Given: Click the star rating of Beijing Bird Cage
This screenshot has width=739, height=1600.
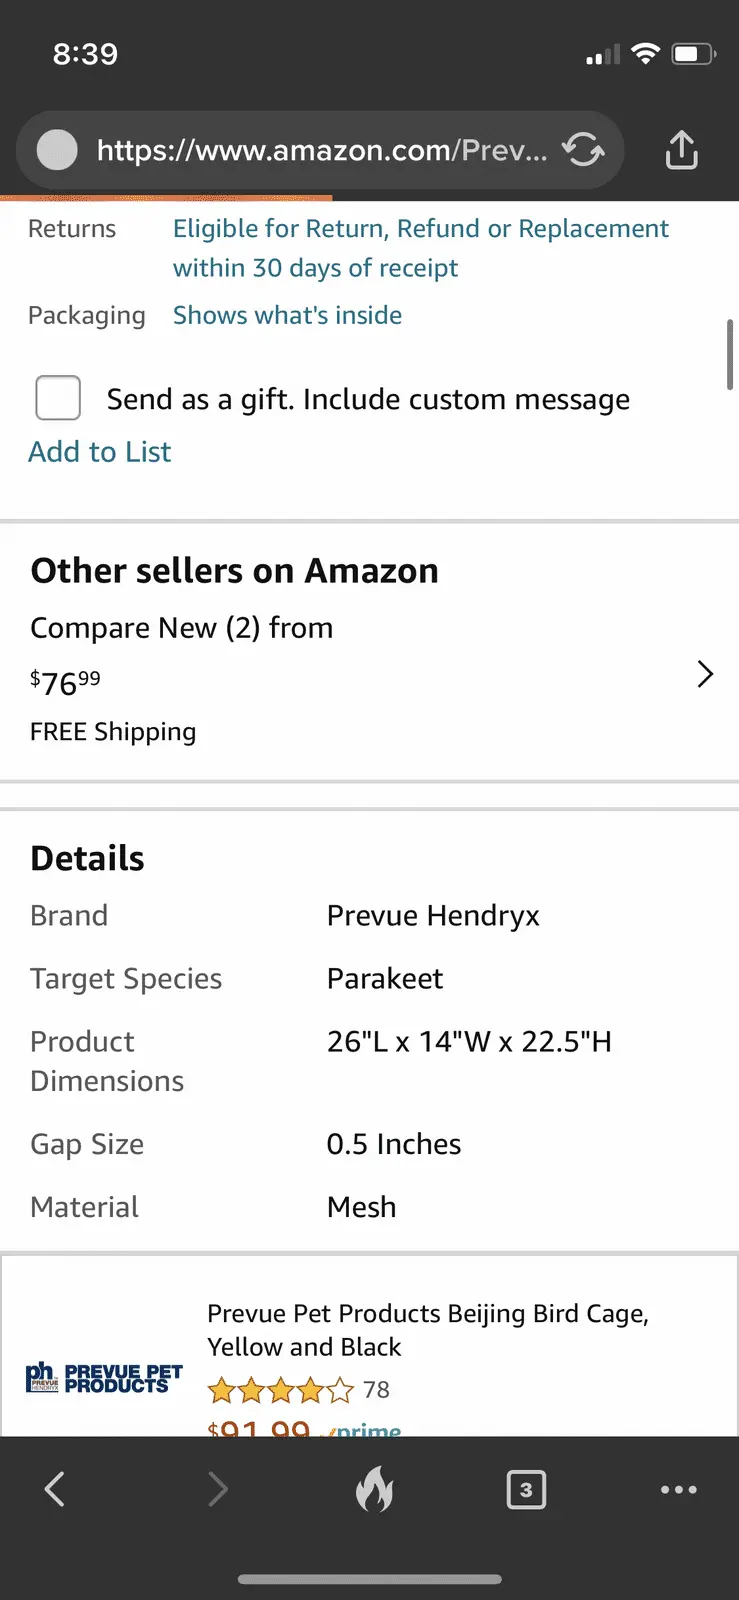Looking at the screenshot, I should [x=280, y=1390].
